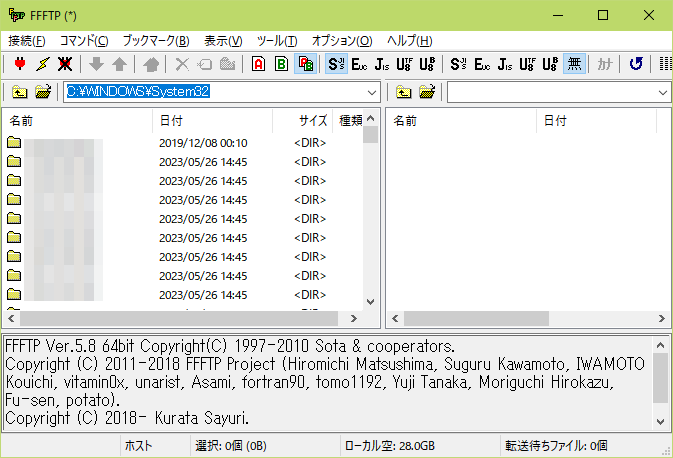Click the Upload up-arrow icon
Image resolution: width=673 pixels, height=458 pixels.
pyautogui.click(x=119, y=64)
